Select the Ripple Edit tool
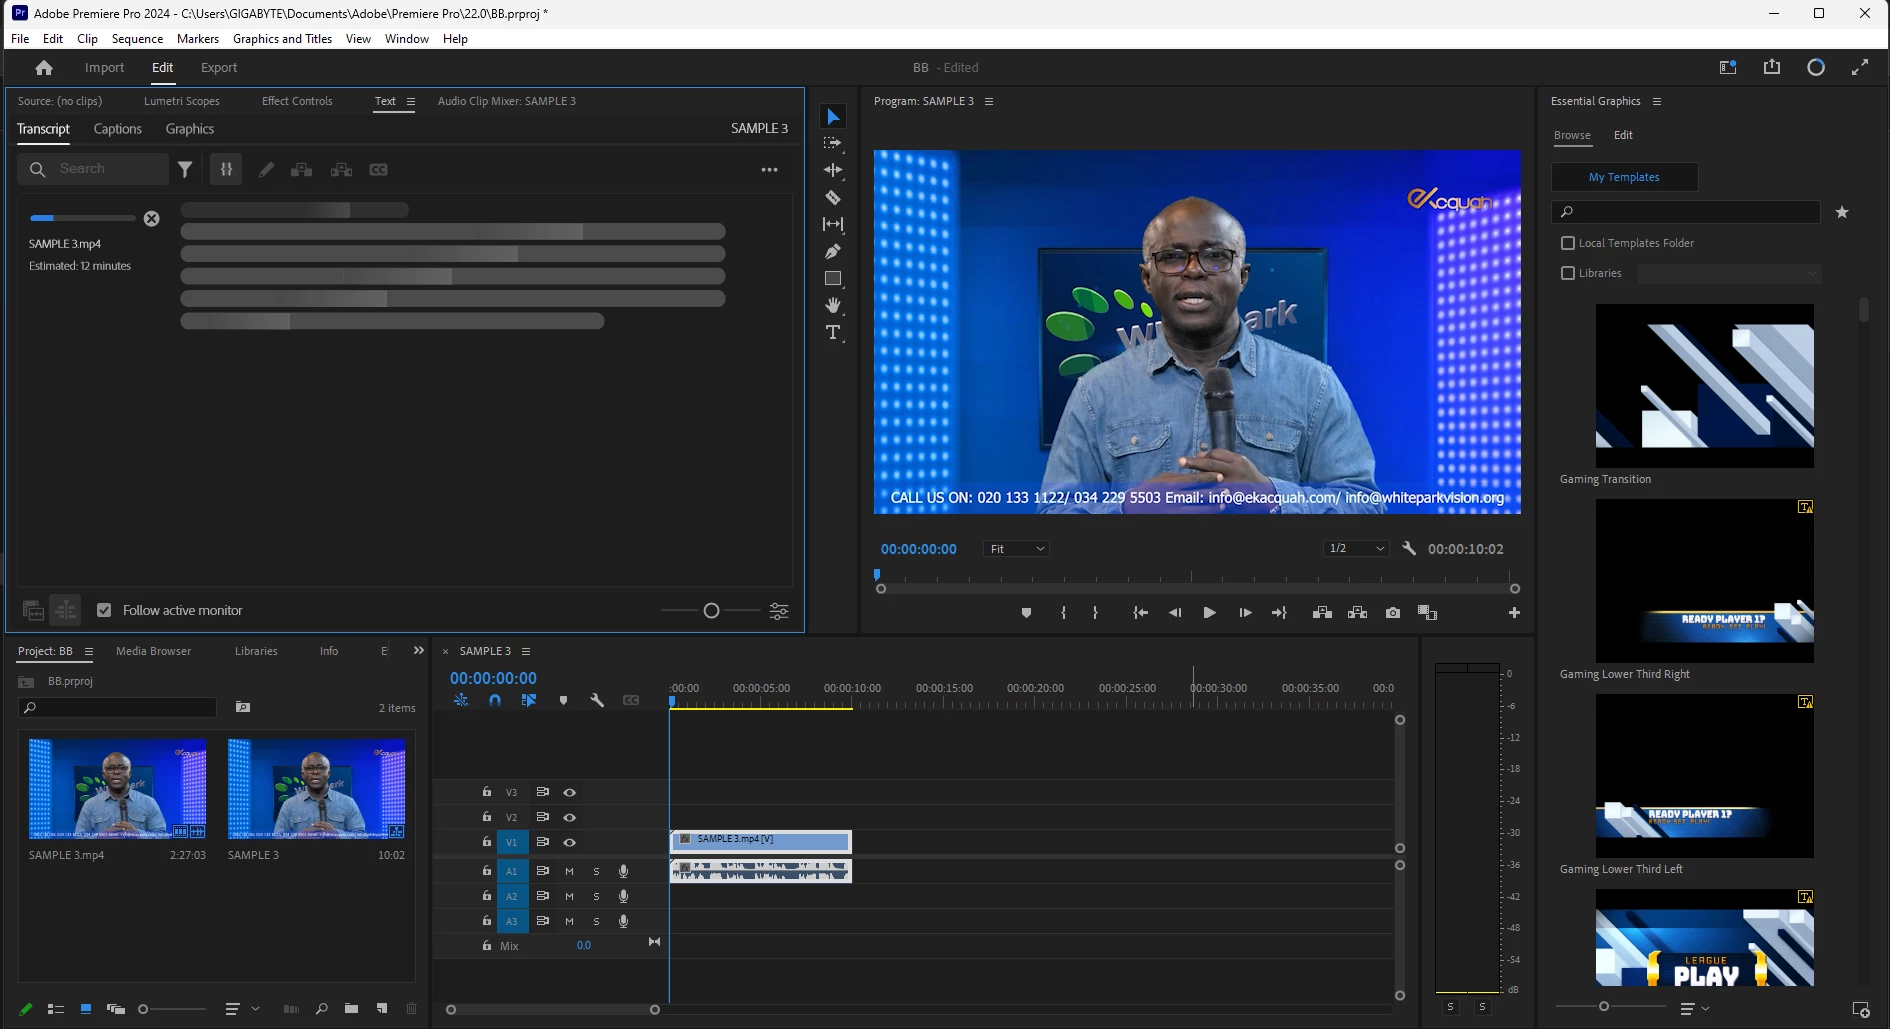Viewport: 1890px width, 1029px height. pos(832,170)
